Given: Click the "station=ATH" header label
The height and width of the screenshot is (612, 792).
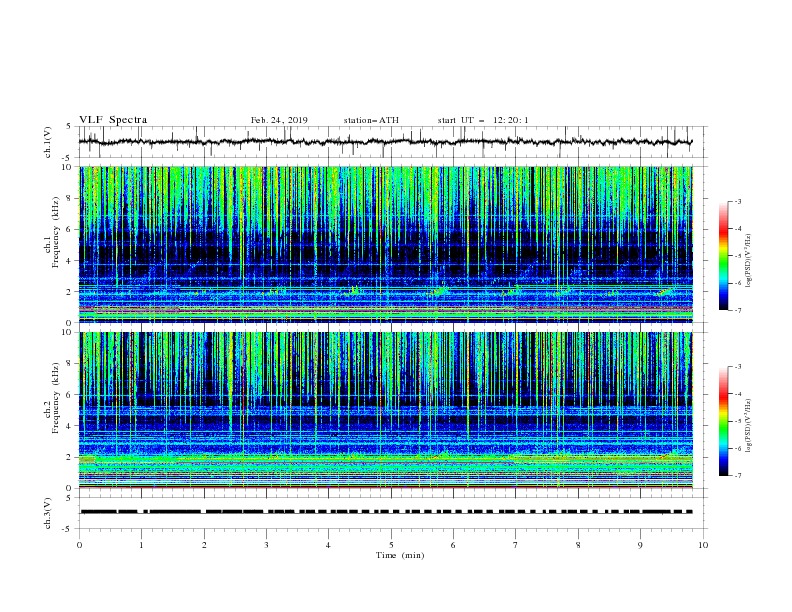Looking at the screenshot, I should pyautogui.click(x=371, y=120).
